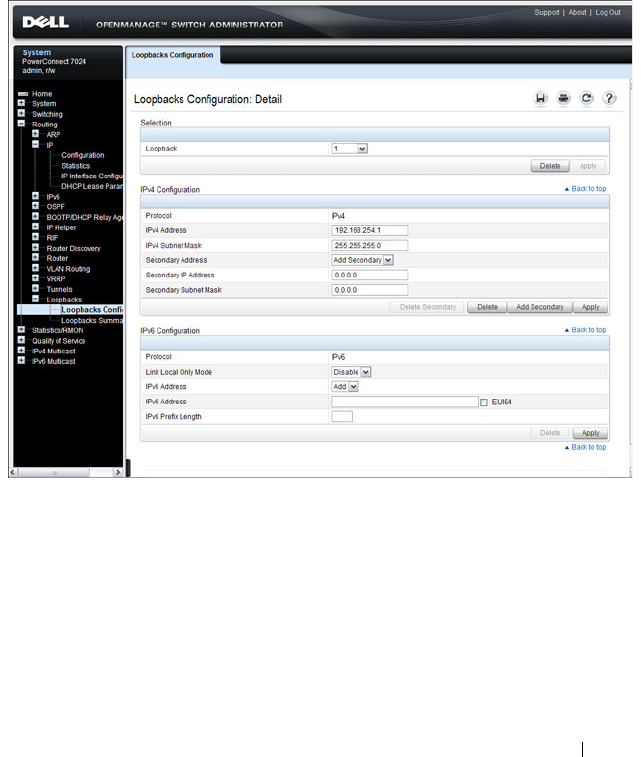Image resolution: width=641 pixels, height=757 pixels.
Task: Expand the OSPF tree node
Action: [35, 206]
